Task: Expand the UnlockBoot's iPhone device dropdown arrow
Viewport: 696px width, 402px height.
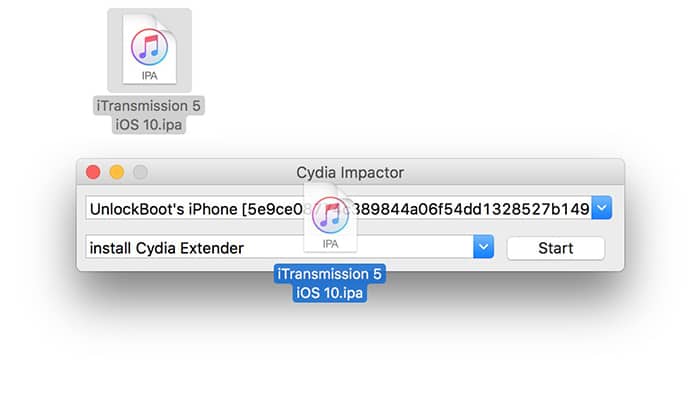Action: pyautogui.click(x=602, y=208)
